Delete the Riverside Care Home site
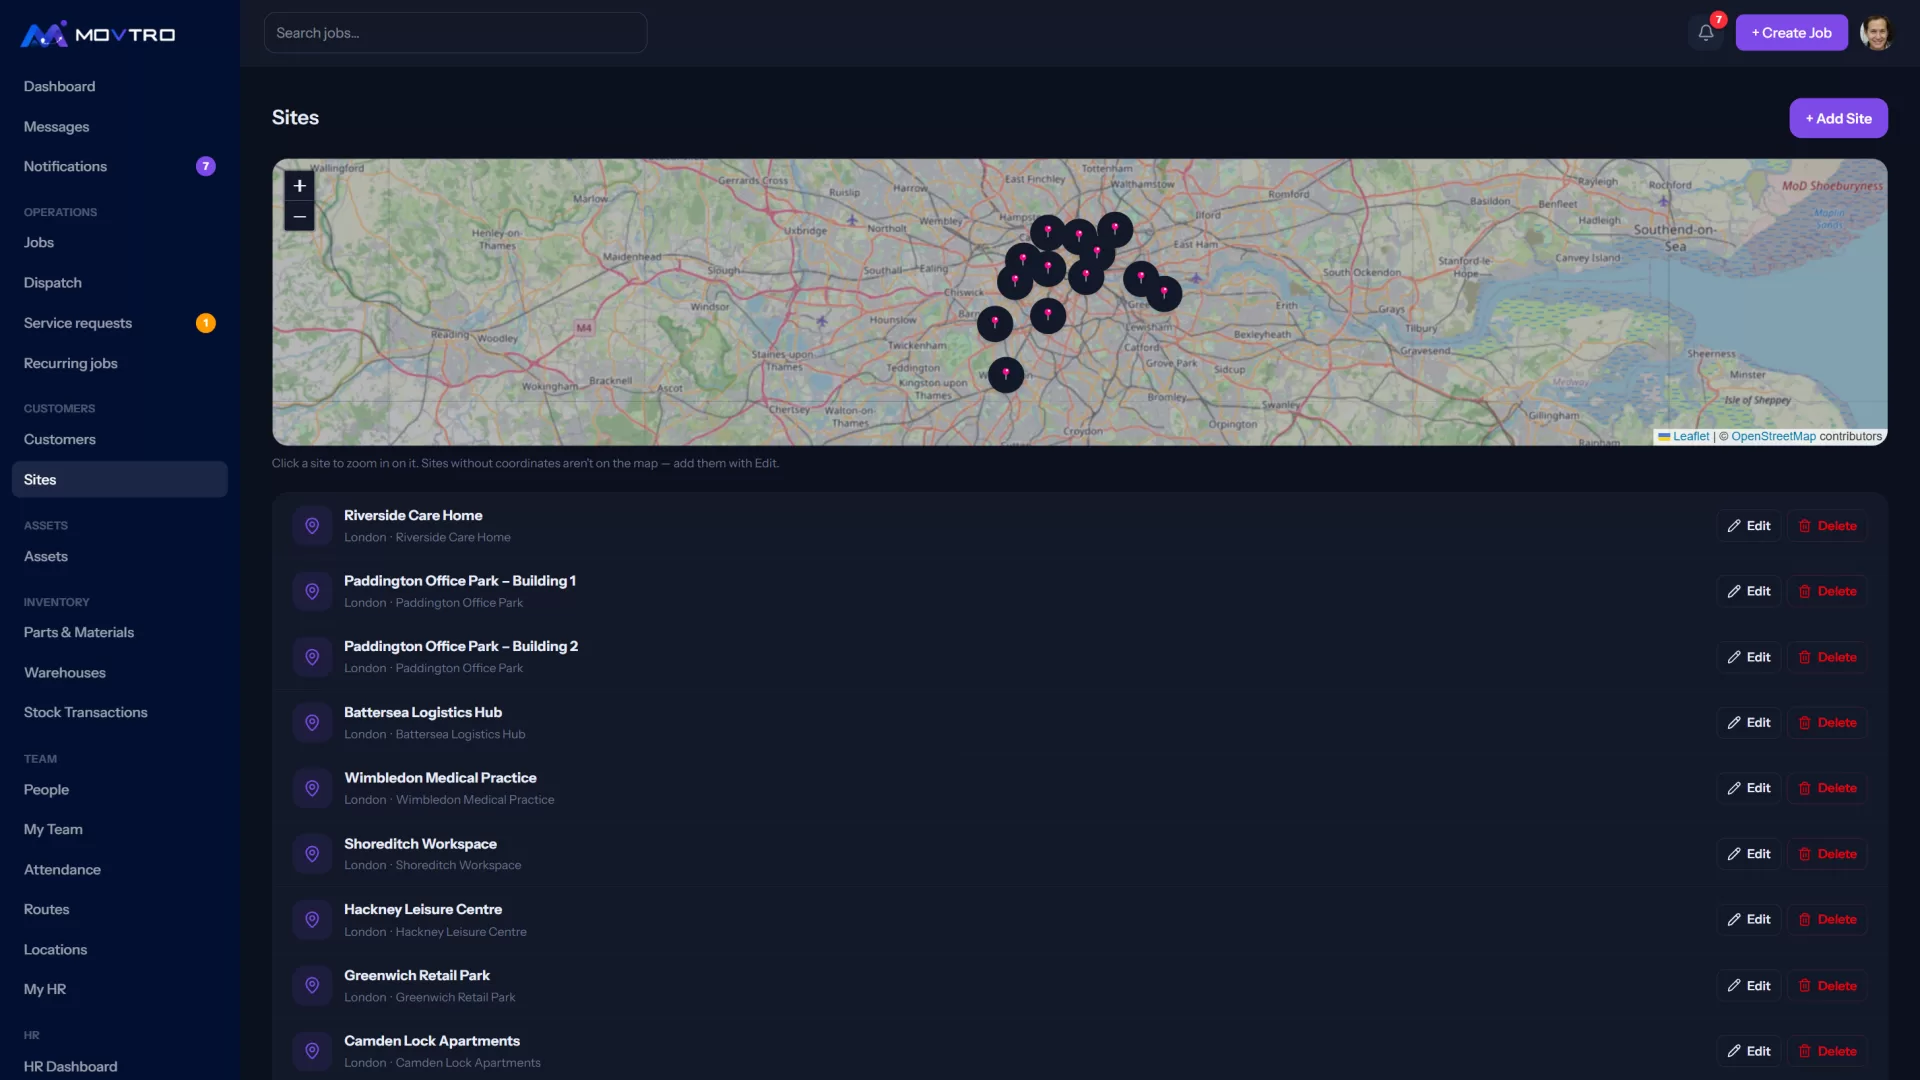 click(x=1827, y=526)
